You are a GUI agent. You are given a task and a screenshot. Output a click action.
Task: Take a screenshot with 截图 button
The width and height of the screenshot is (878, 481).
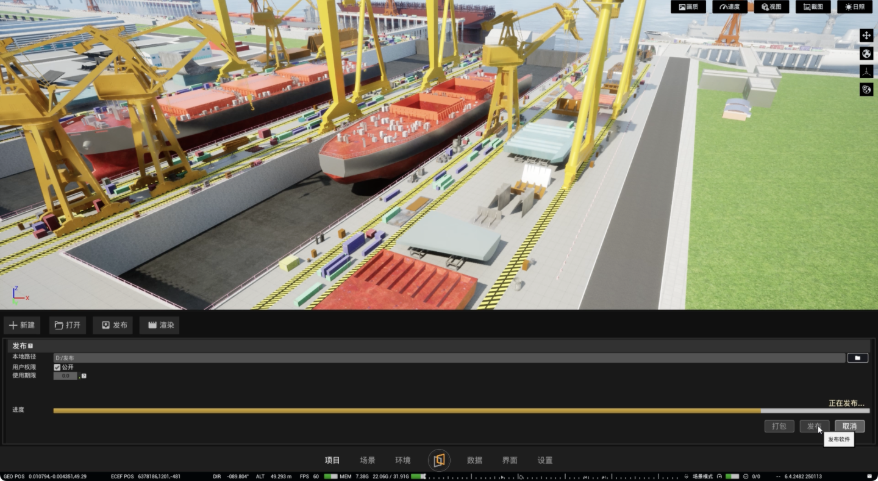(813, 7)
